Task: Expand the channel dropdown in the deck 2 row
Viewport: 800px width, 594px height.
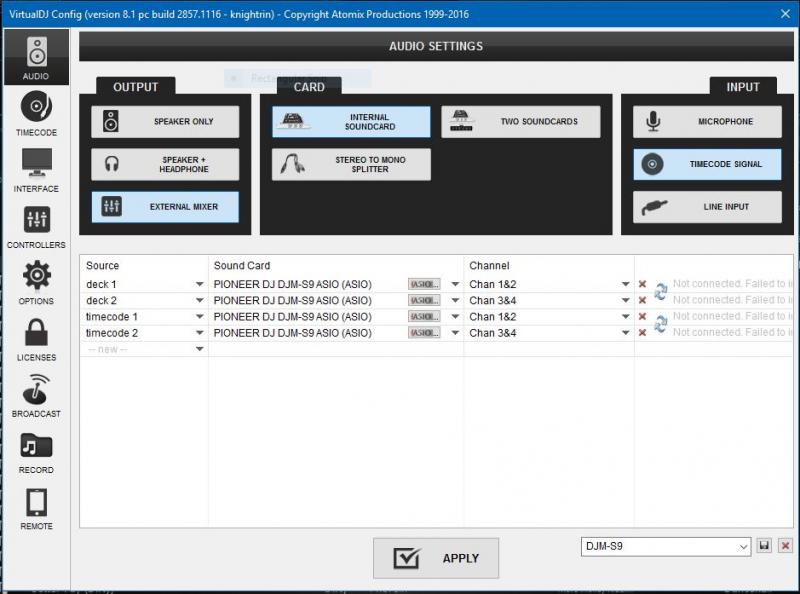Action: [x=626, y=301]
